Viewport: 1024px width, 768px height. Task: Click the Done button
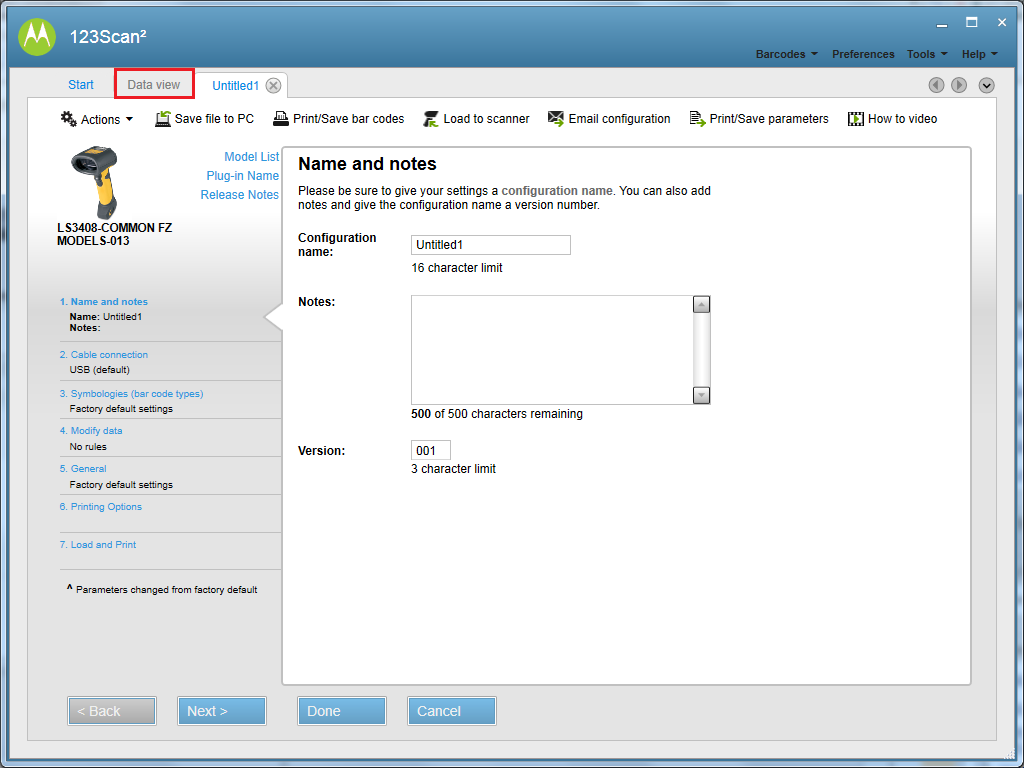(342, 711)
